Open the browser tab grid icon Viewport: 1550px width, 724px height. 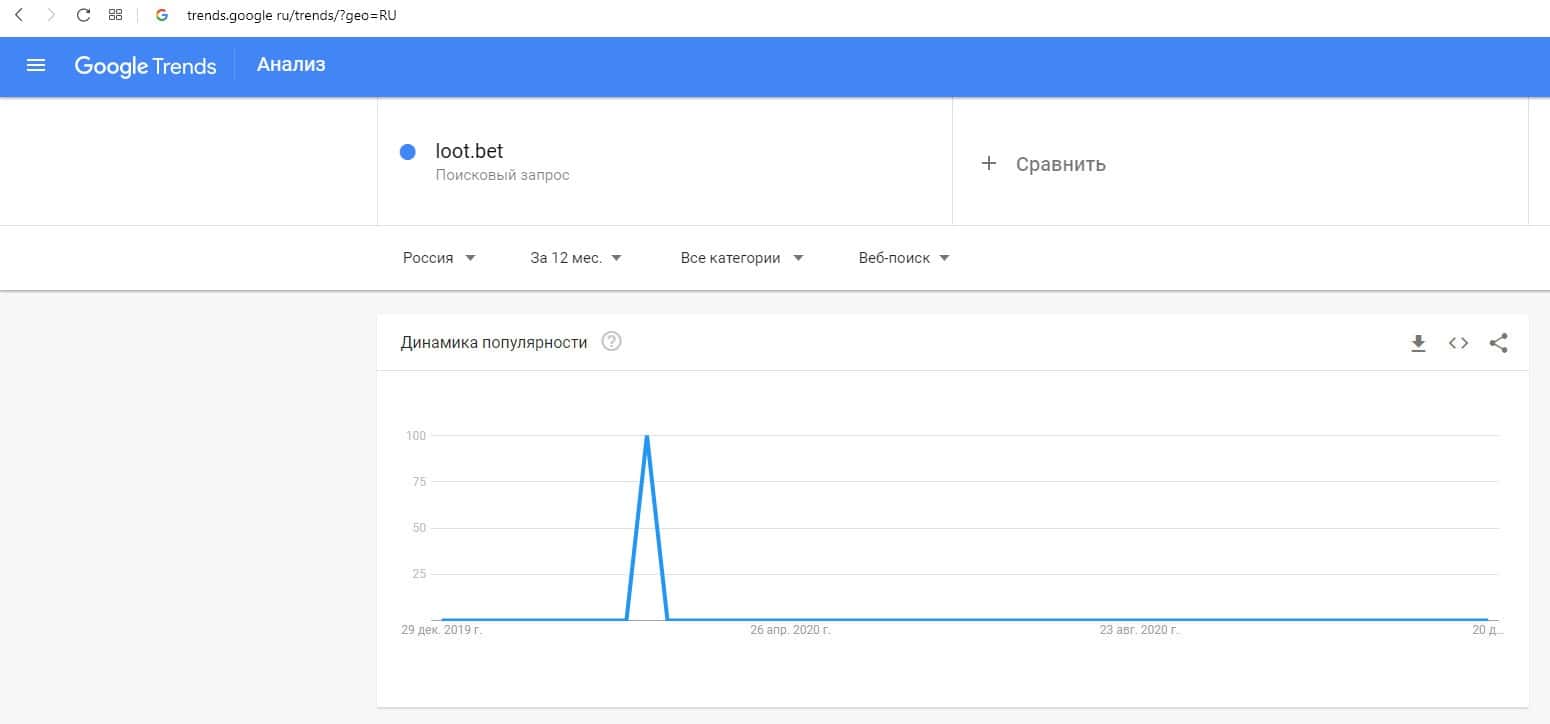coord(115,15)
